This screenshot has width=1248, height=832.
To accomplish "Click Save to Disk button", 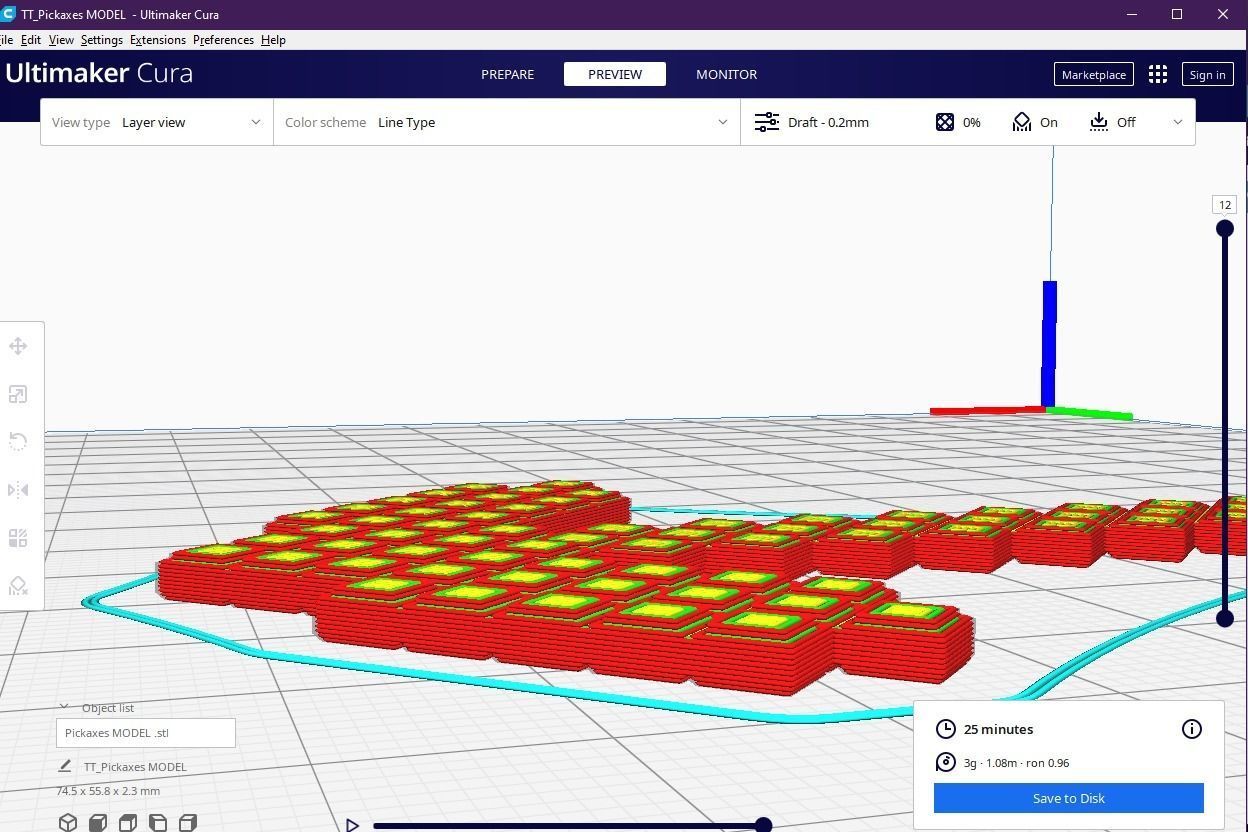I will click(x=1068, y=798).
